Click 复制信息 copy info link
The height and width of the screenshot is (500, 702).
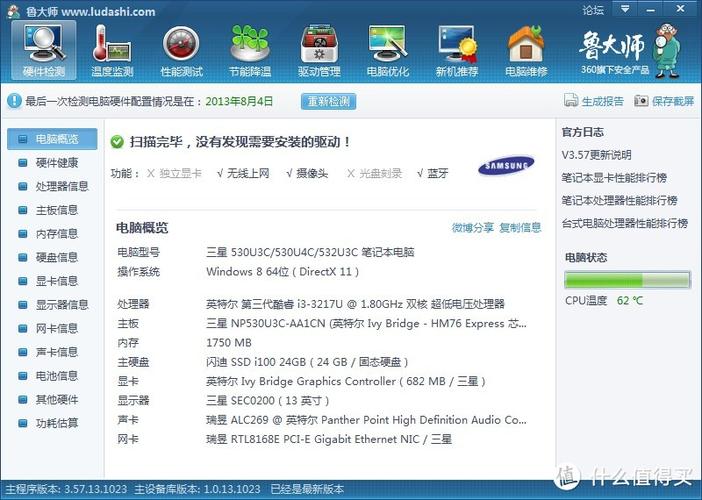(520, 227)
